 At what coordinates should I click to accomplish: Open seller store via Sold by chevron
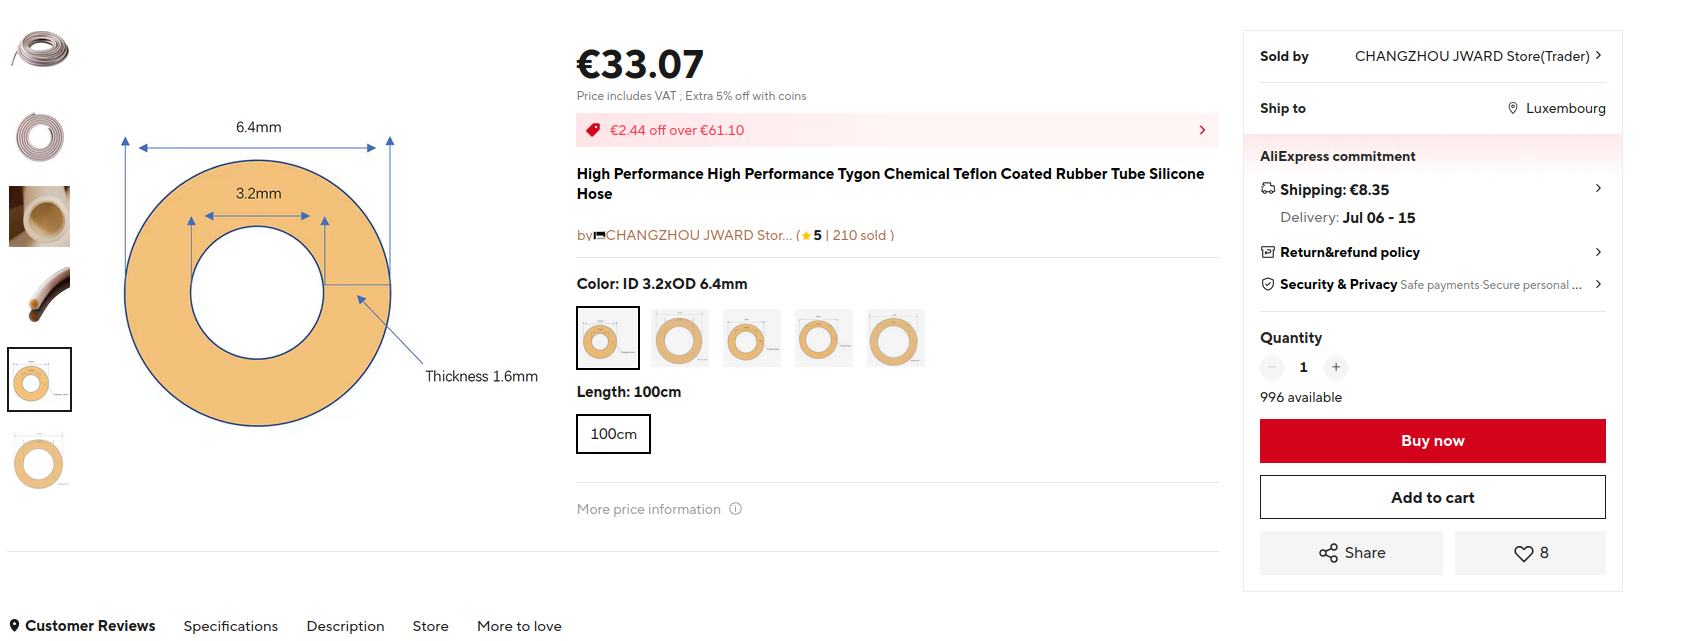(x=1598, y=56)
